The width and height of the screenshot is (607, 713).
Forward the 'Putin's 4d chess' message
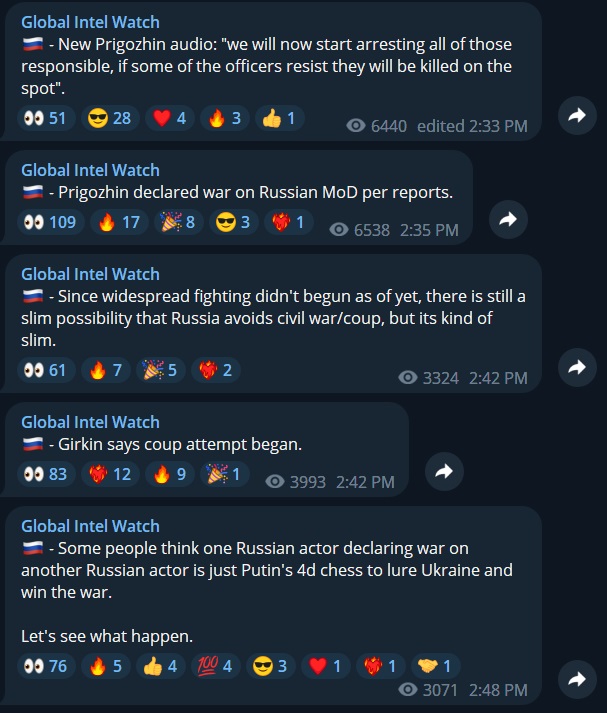(x=577, y=679)
